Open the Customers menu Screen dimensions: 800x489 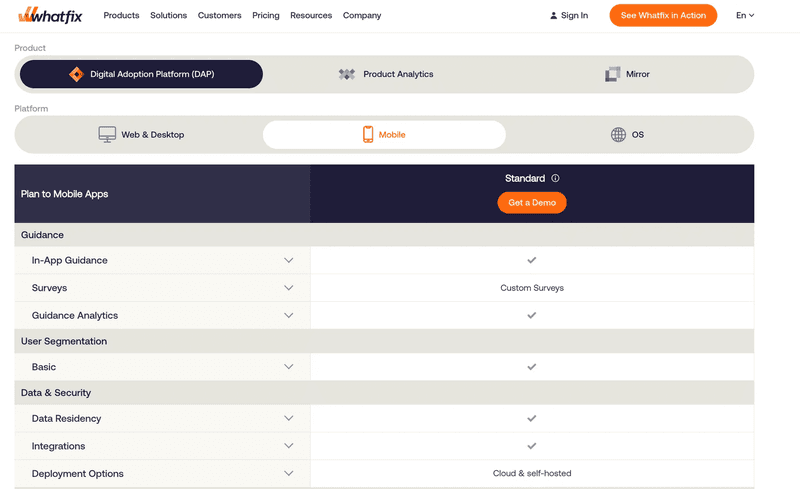(219, 15)
